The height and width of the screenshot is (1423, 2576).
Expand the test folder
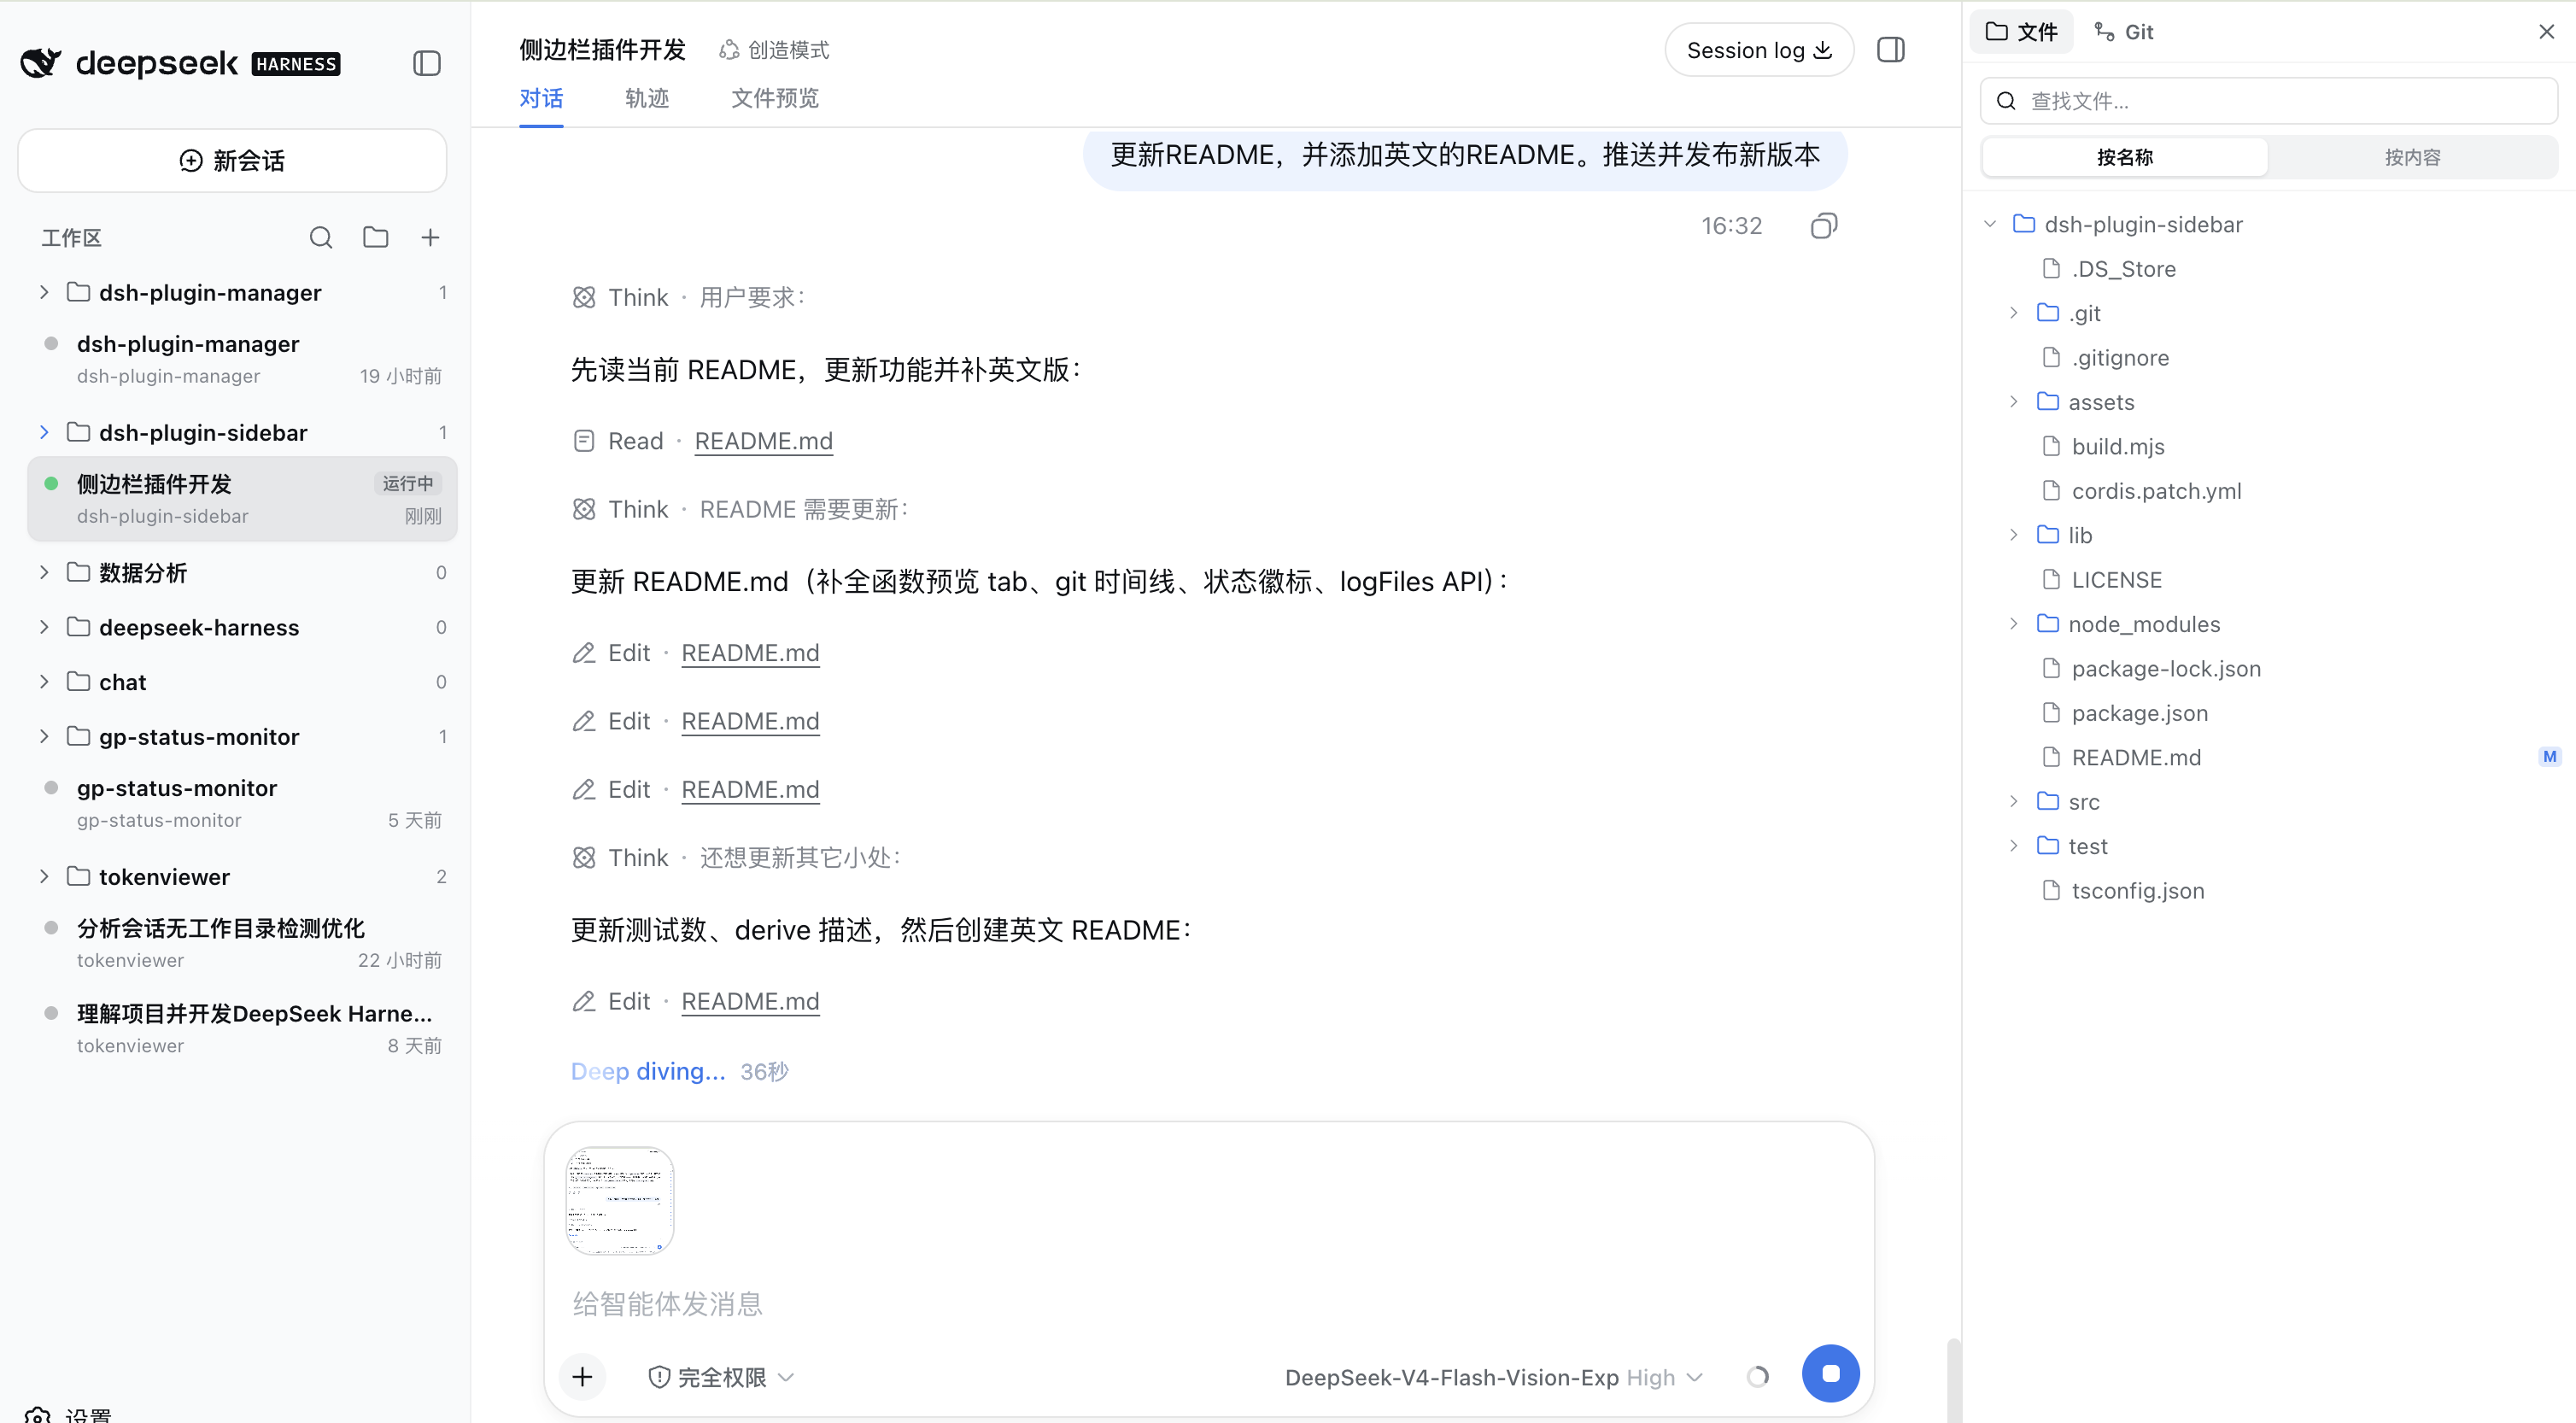point(2013,846)
